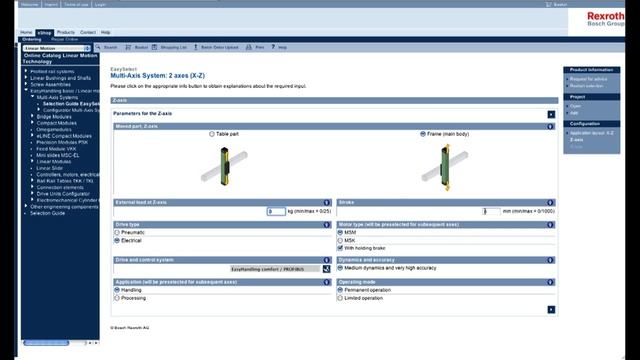The image size is (640, 360).
Task: Open info for Operating mode section
Action: pos(550,282)
